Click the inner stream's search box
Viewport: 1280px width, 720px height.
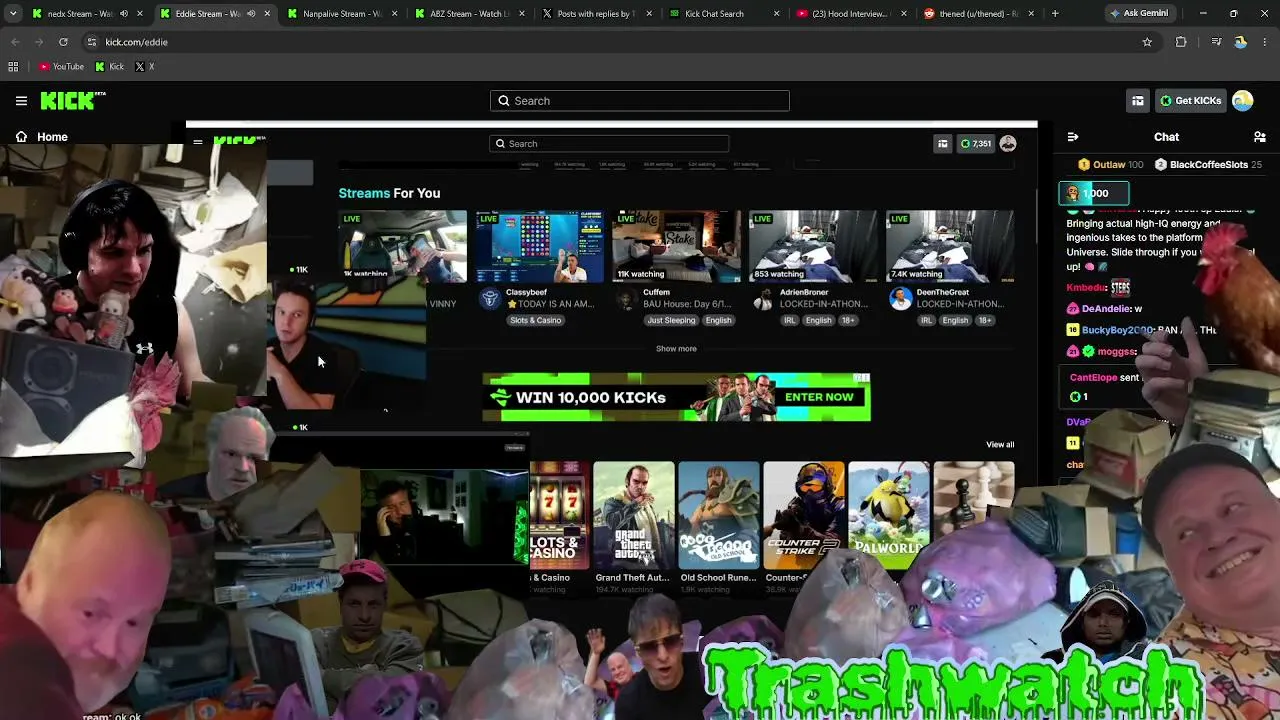click(x=608, y=144)
